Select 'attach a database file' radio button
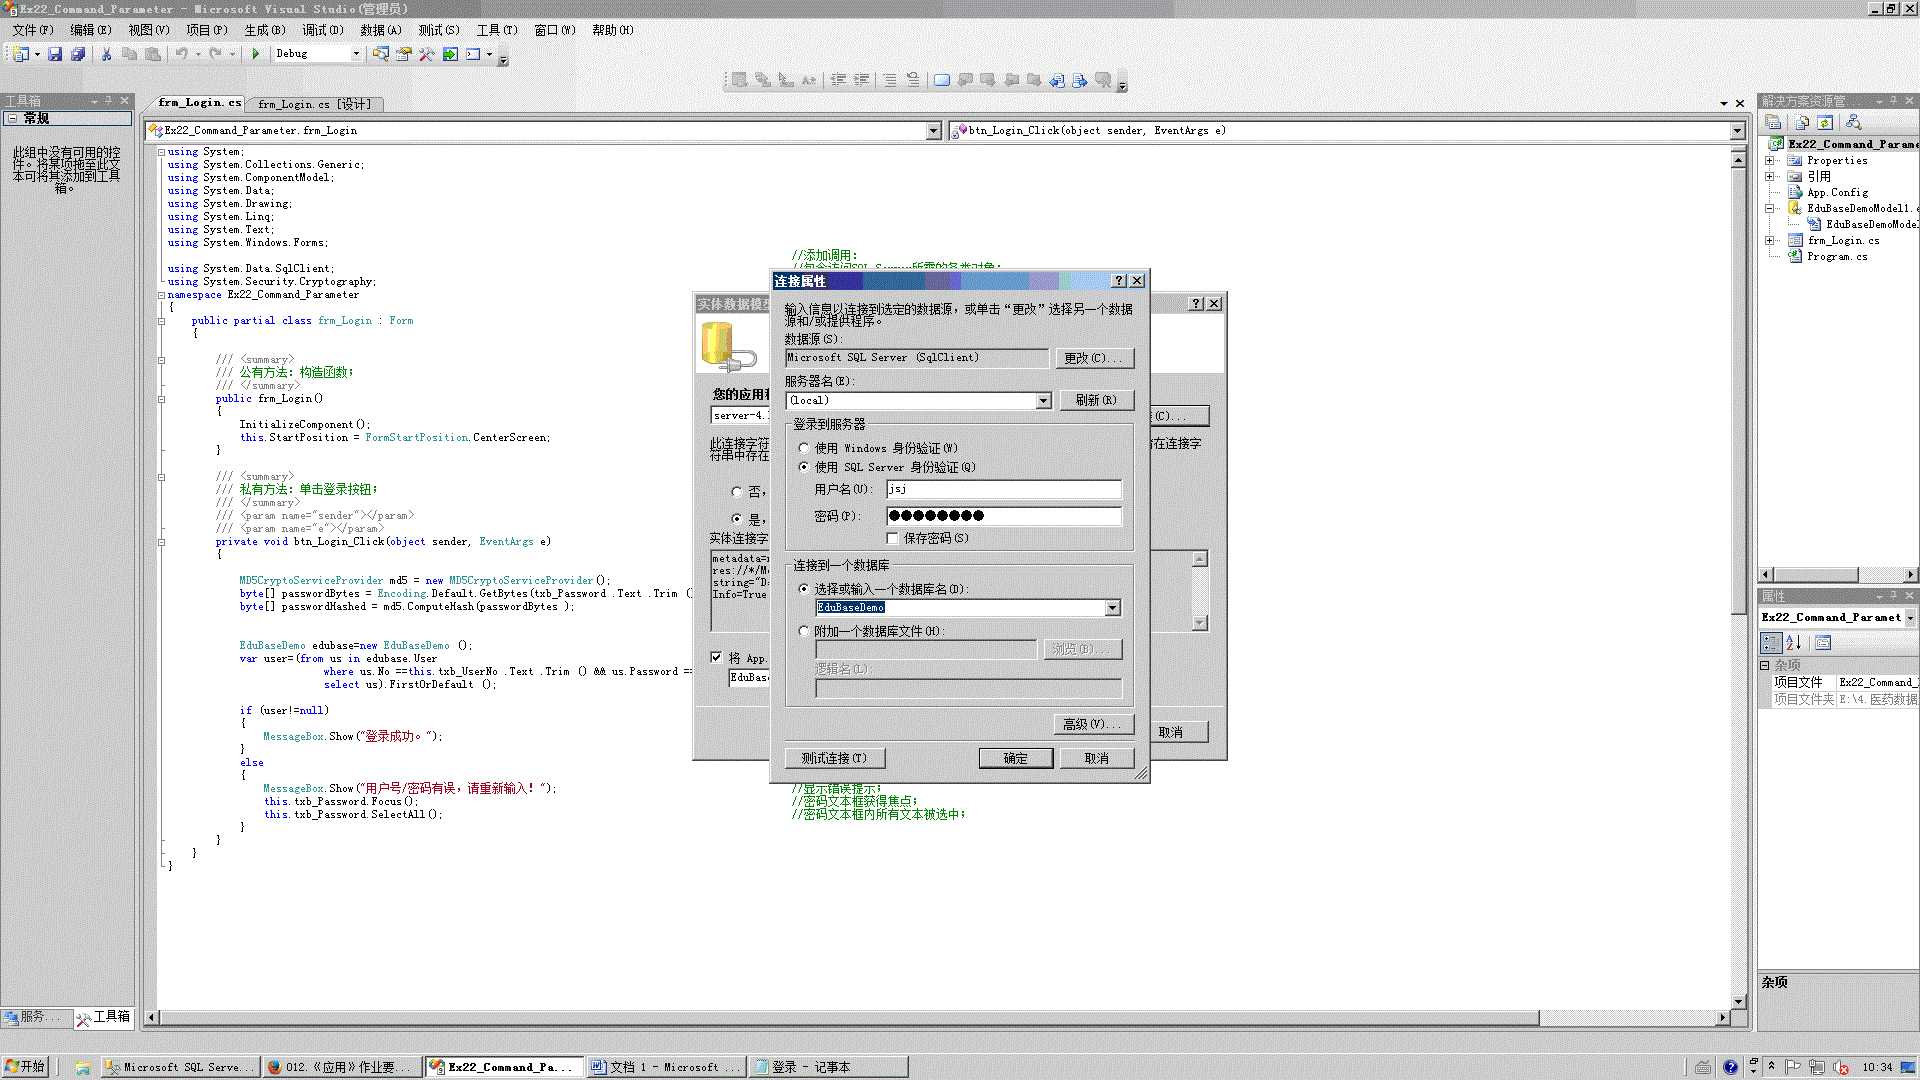The width and height of the screenshot is (1920, 1080). [804, 631]
